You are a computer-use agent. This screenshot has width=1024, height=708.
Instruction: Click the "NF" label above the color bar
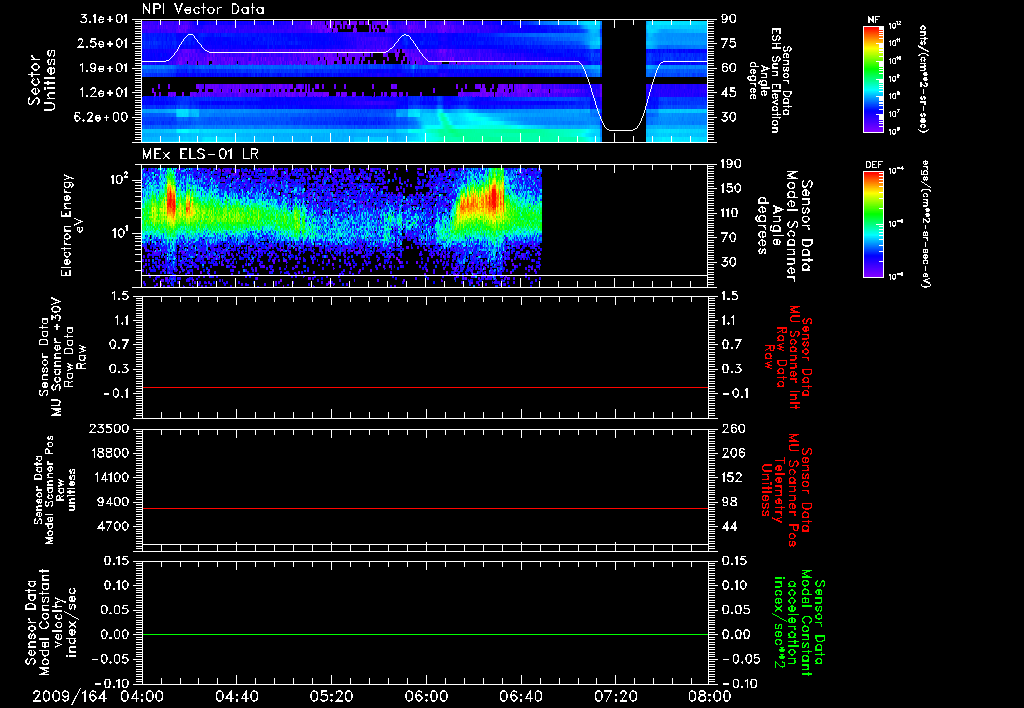873,20
